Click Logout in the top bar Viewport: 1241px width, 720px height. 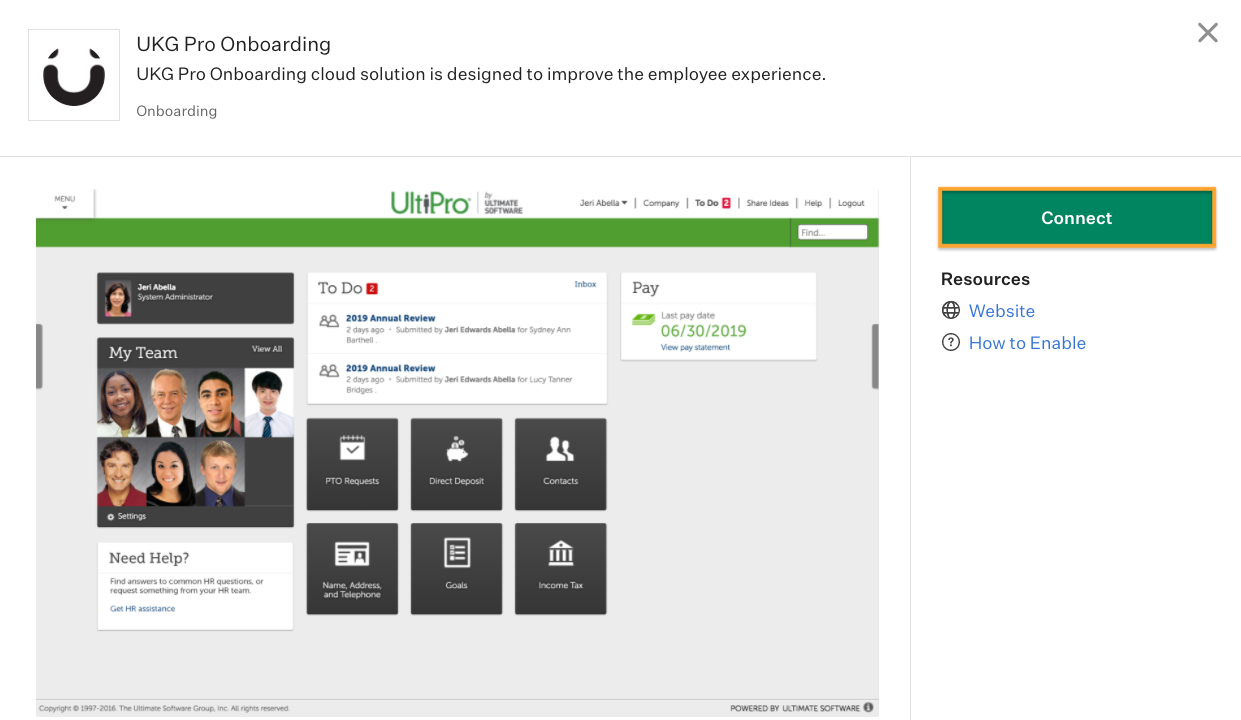[x=851, y=203]
